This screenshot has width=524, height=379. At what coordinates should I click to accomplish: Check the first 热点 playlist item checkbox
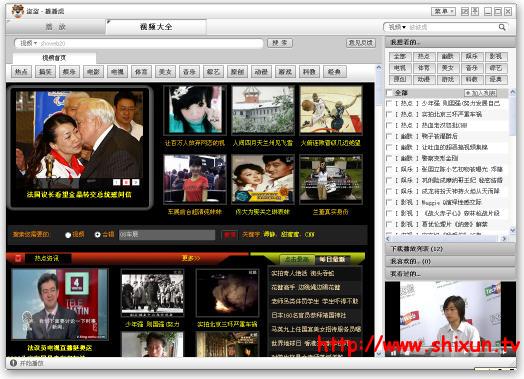[x=389, y=104]
